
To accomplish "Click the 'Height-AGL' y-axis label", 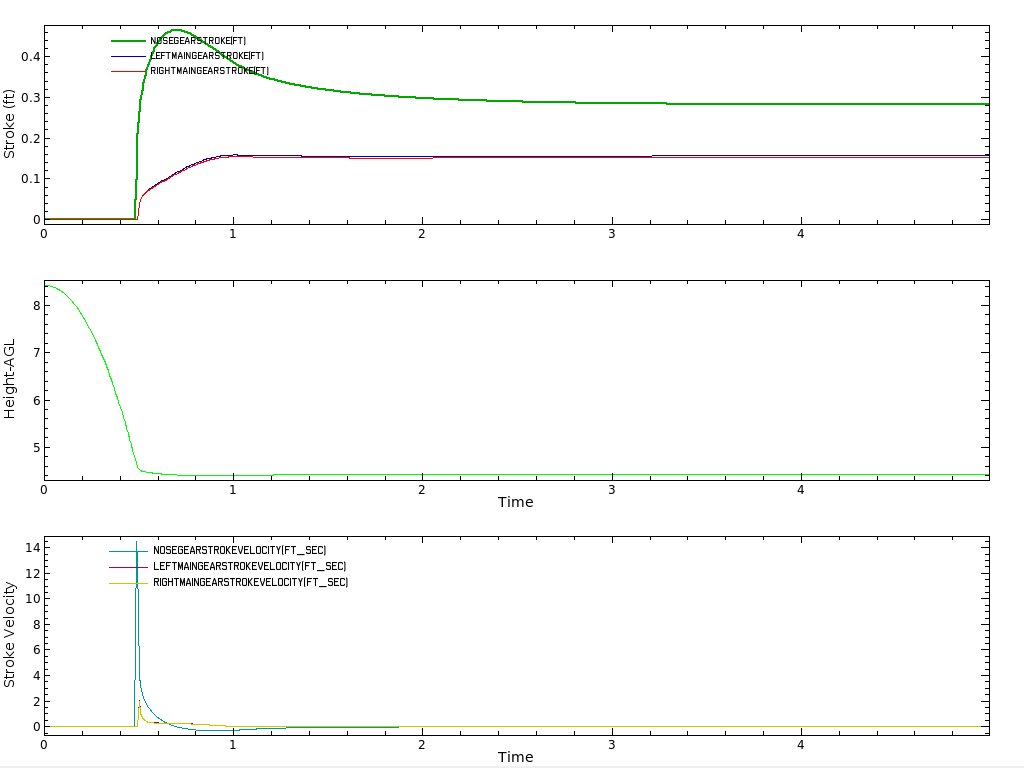I will pyautogui.click(x=10, y=380).
